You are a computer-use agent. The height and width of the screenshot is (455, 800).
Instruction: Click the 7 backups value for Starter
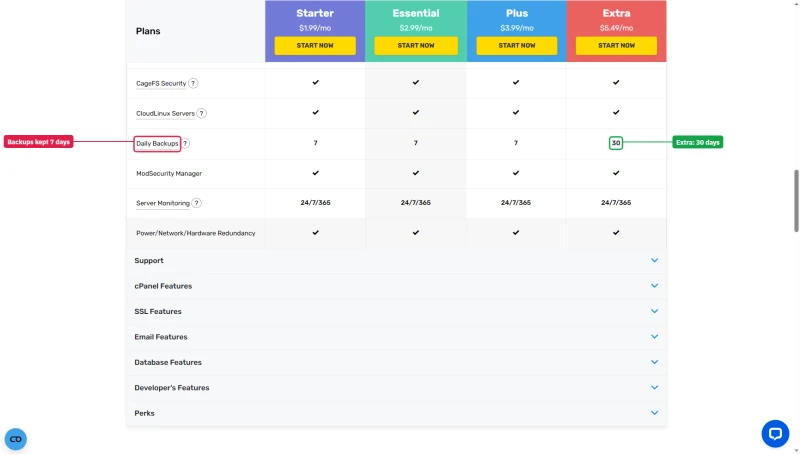315,143
